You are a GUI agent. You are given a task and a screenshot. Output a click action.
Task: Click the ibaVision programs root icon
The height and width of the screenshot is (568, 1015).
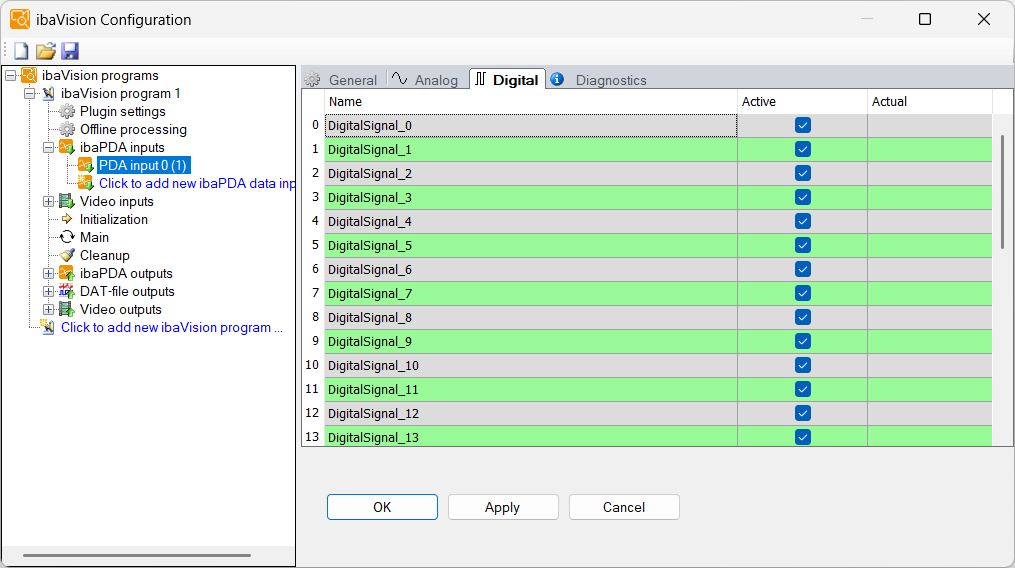(x=29, y=75)
